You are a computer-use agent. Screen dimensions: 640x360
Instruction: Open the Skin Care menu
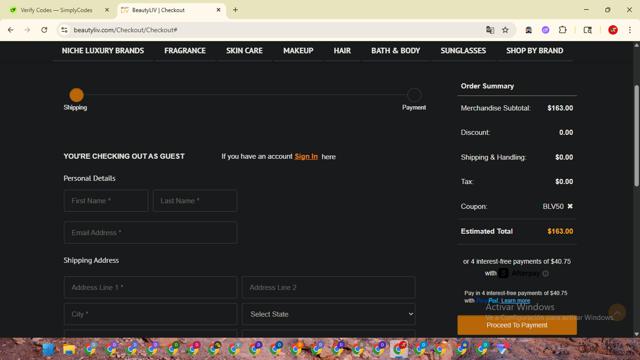coord(244,51)
